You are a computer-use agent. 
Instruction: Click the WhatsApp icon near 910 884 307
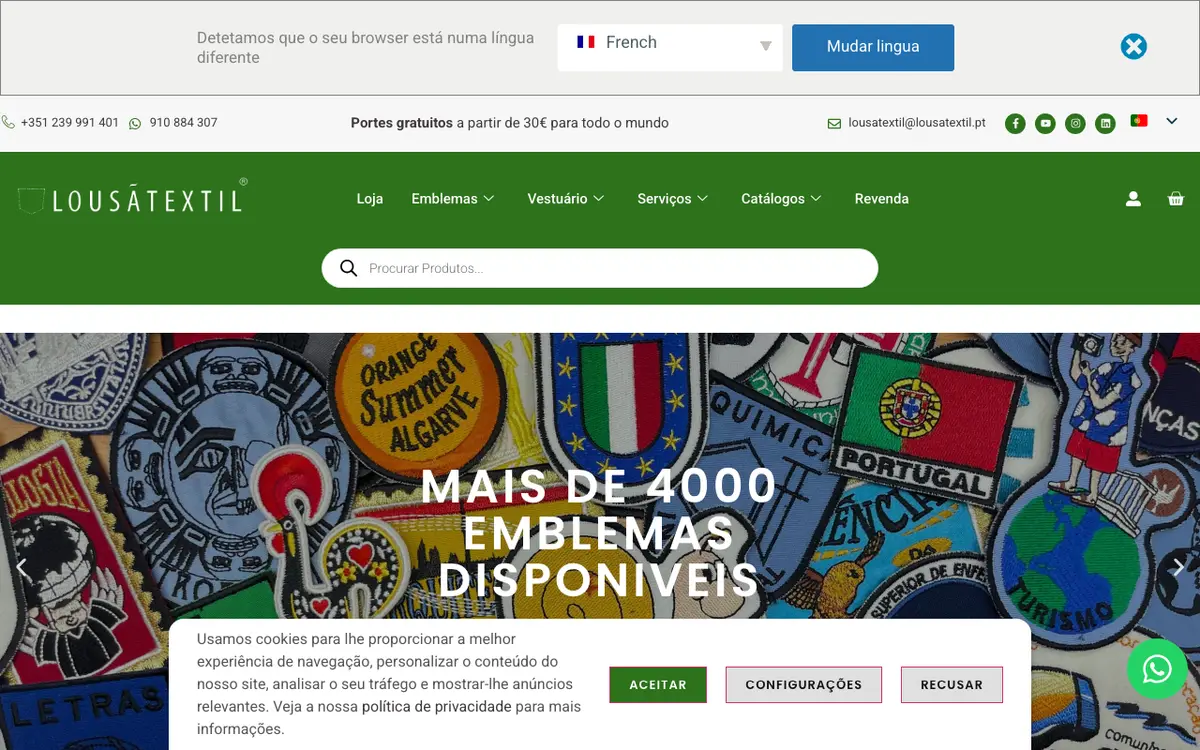coord(135,123)
